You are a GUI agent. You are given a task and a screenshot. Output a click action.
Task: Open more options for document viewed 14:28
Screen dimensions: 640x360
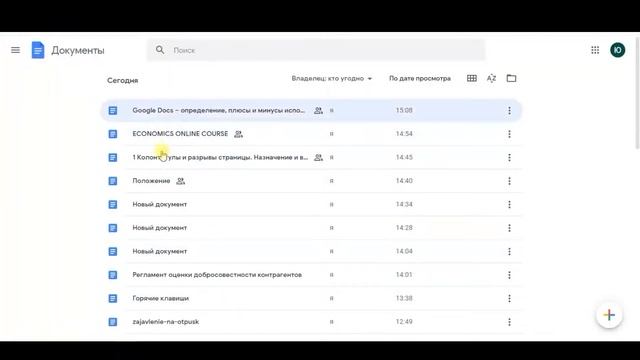[509, 228]
